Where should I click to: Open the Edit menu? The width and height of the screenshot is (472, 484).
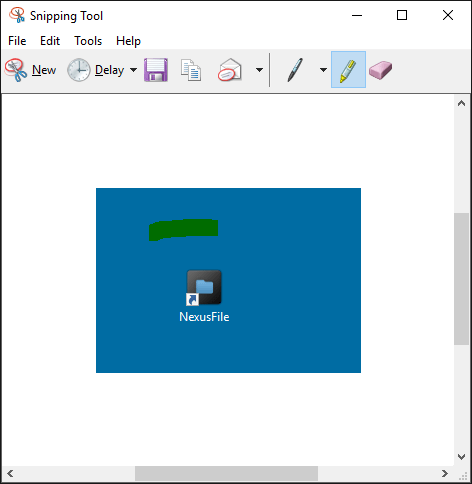50,41
